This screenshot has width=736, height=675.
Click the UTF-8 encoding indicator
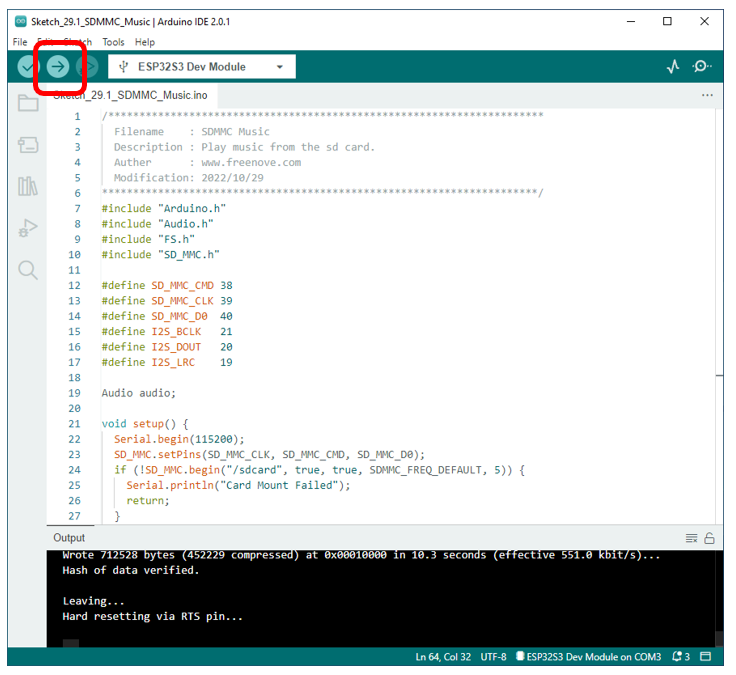[493, 656]
